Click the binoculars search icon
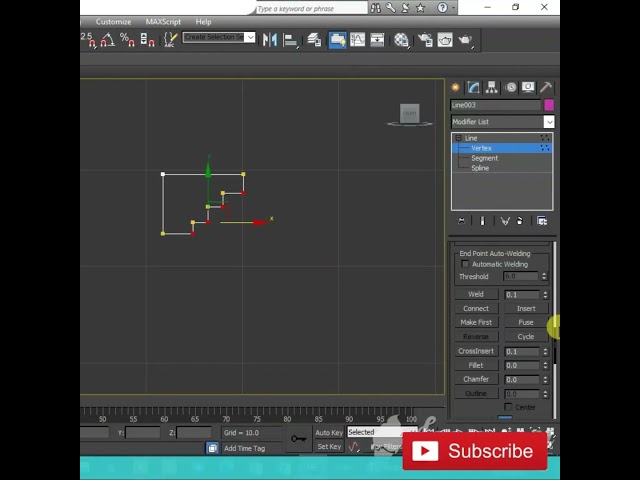Viewport: 640px width, 480px height. [376, 8]
